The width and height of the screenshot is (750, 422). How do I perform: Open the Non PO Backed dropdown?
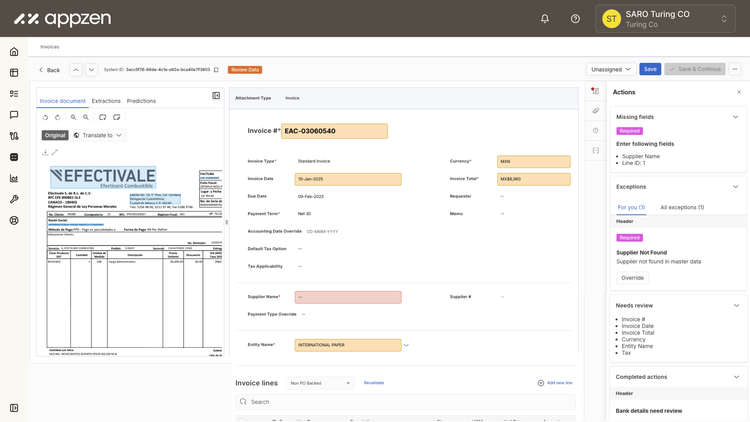click(x=321, y=383)
